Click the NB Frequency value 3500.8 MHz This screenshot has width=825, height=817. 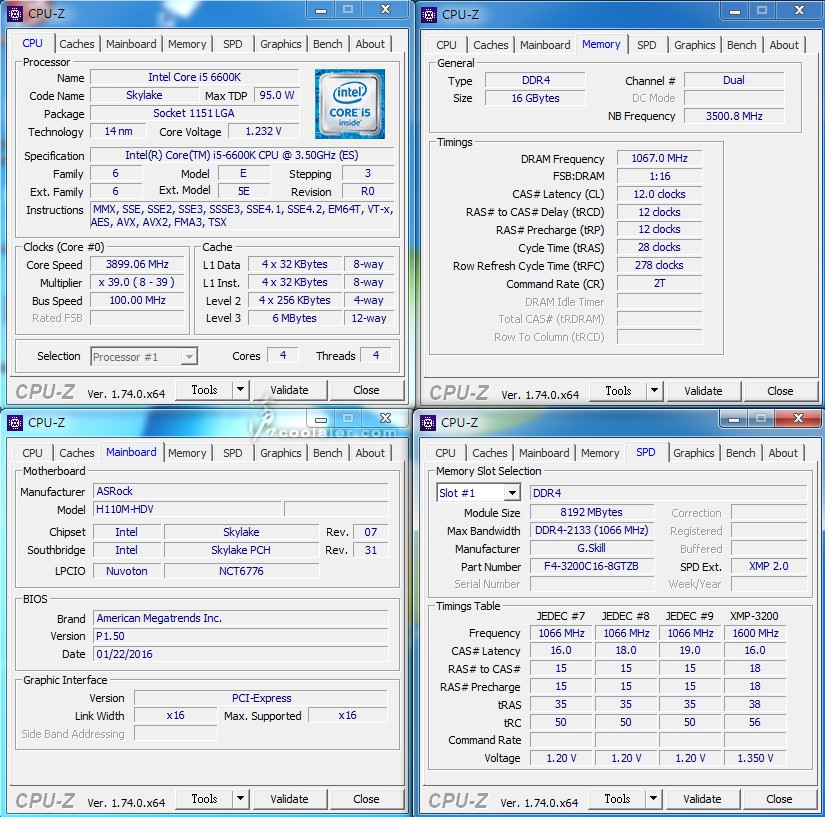(x=734, y=116)
